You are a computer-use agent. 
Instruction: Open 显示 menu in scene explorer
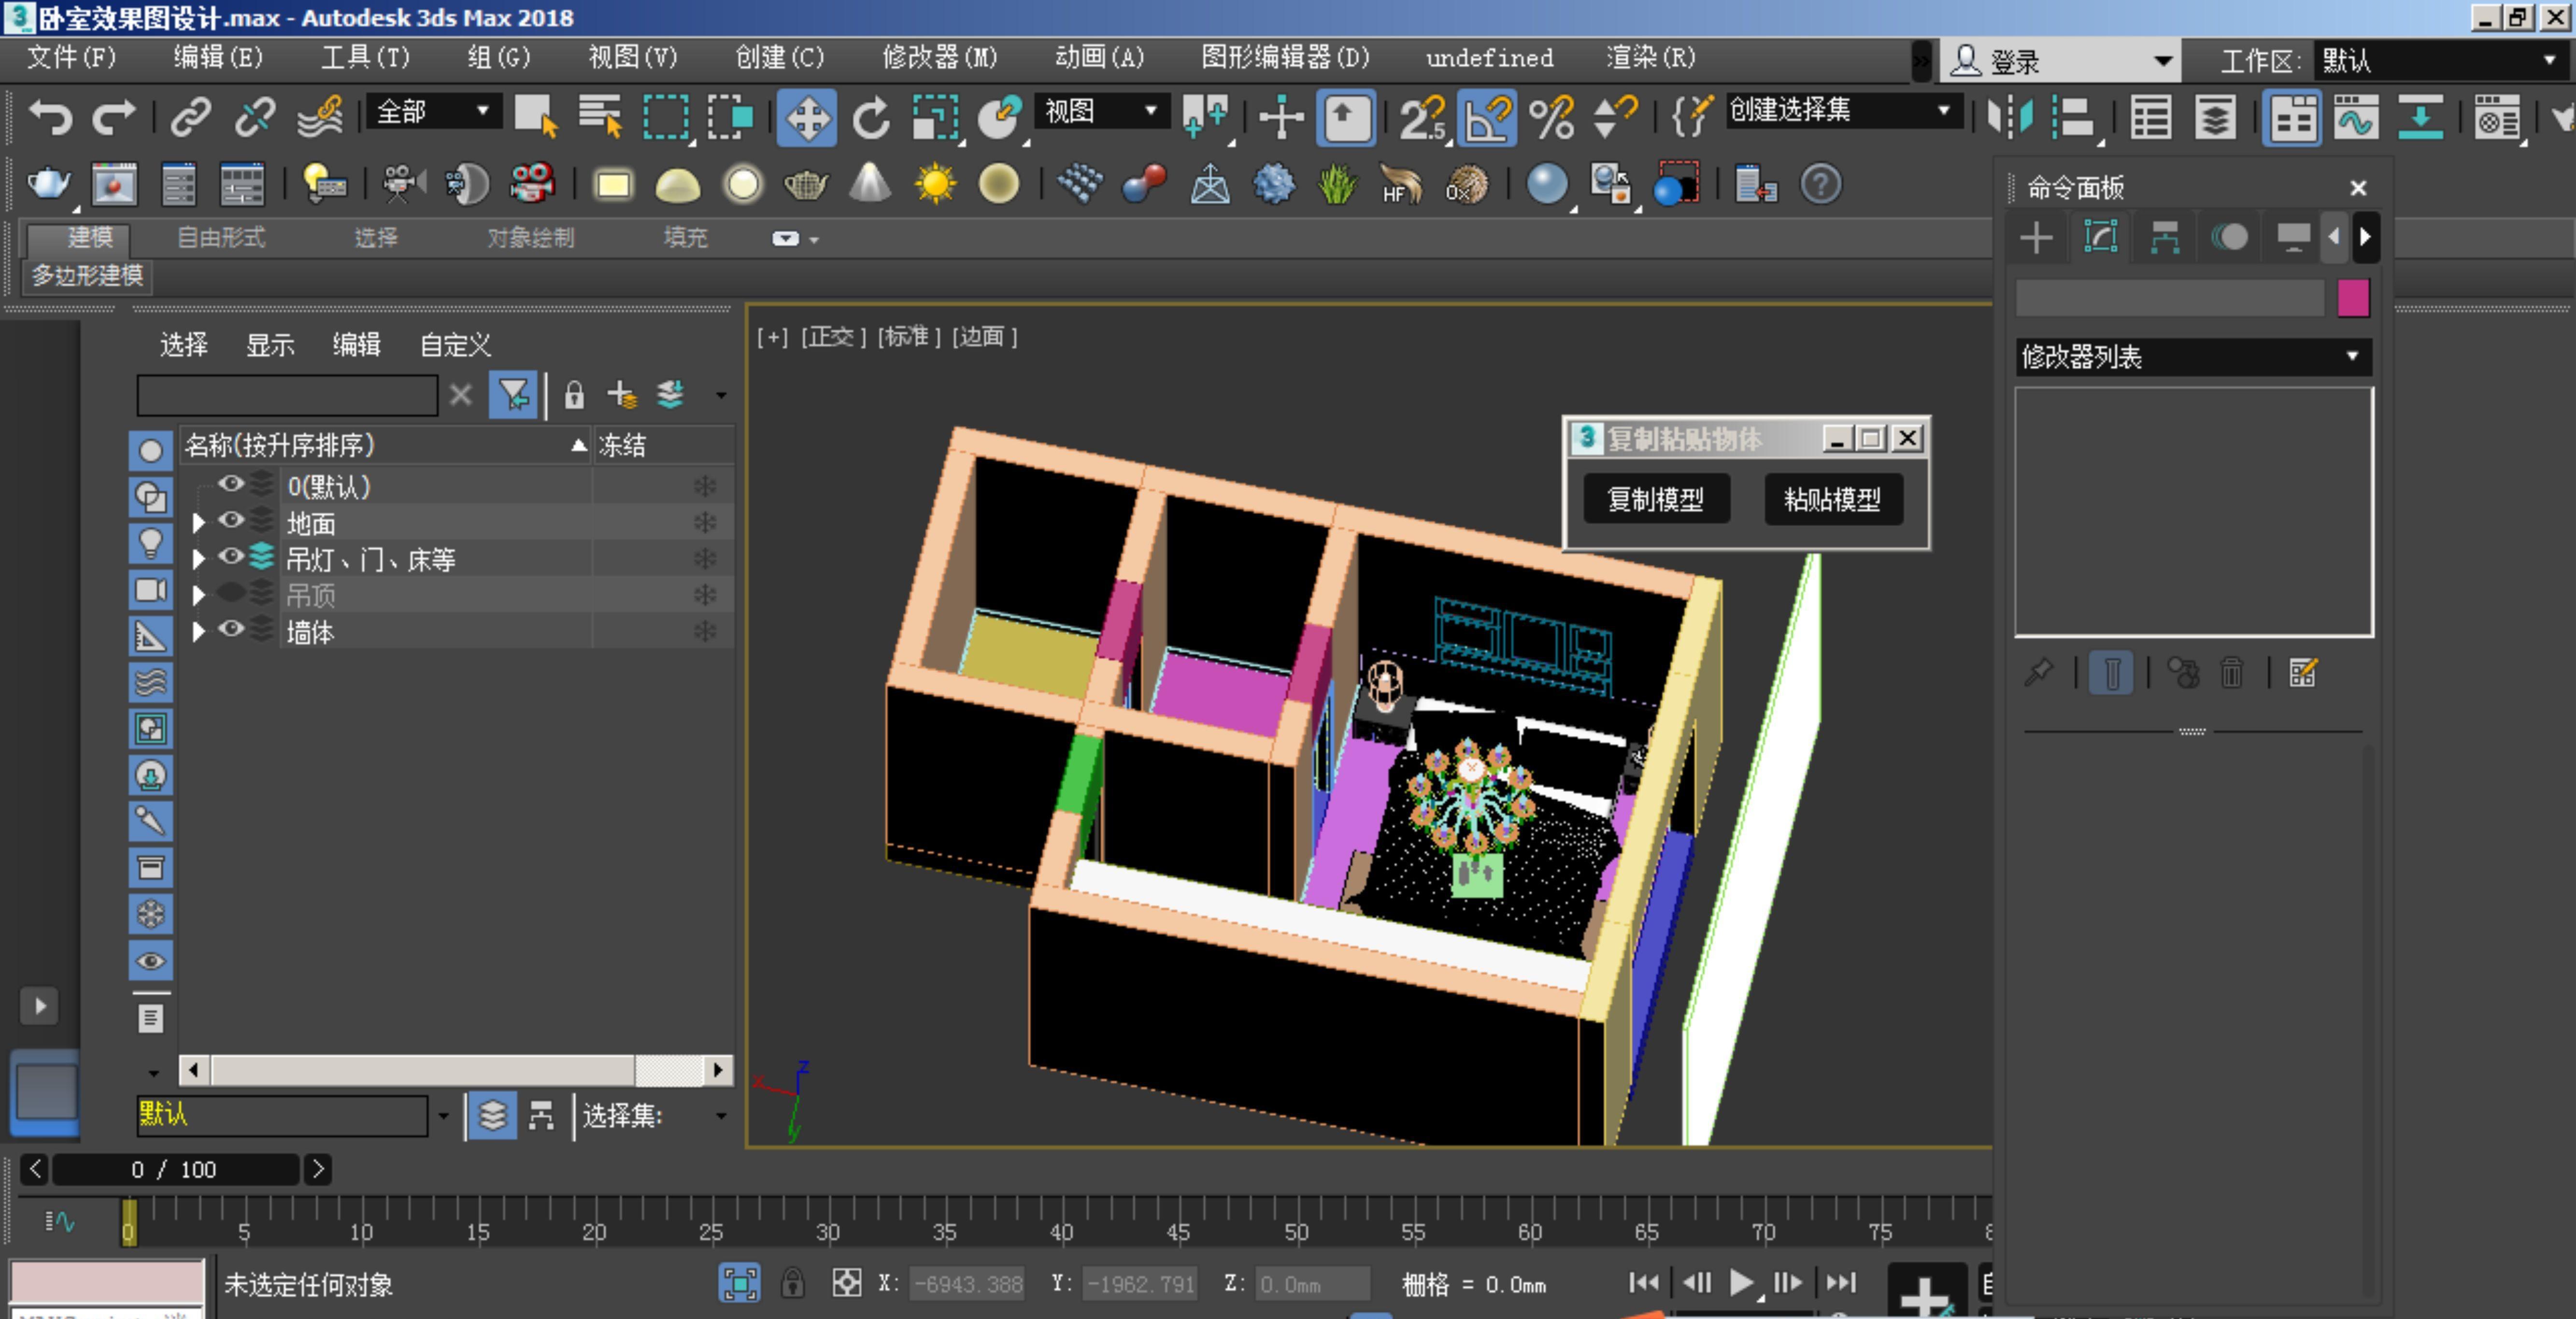pos(270,345)
